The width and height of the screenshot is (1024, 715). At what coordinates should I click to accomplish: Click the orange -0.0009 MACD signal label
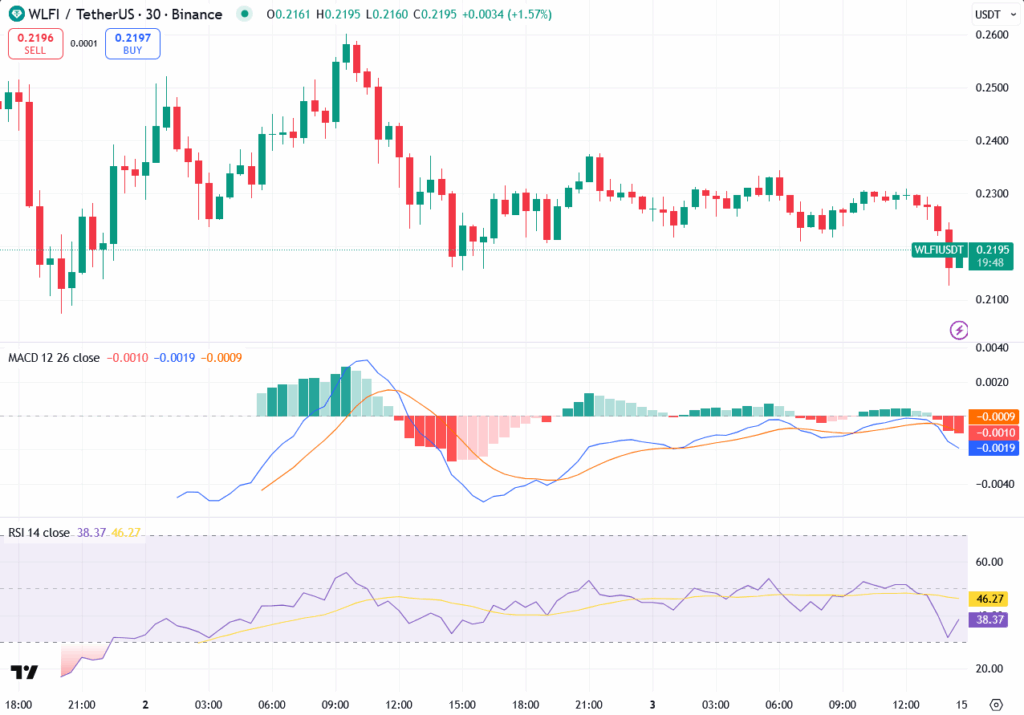(992, 416)
